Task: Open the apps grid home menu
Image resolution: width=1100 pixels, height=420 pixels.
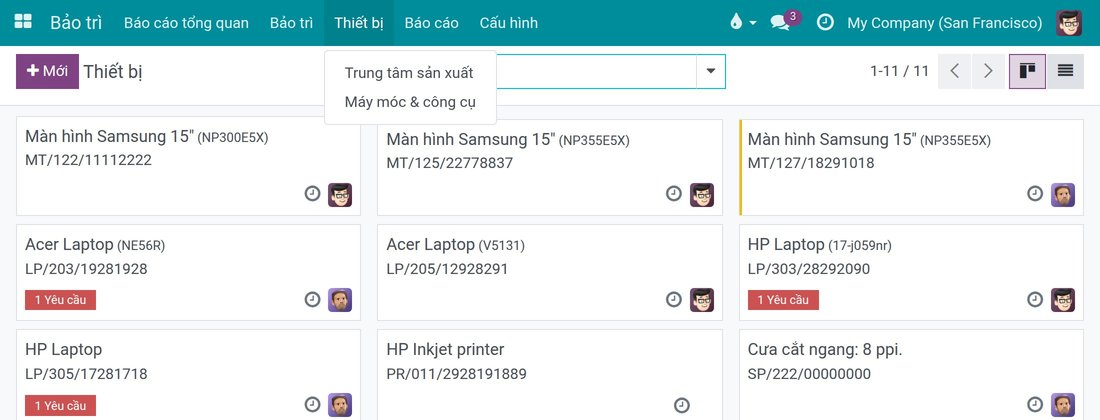Action: pyautogui.click(x=23, y=22)
